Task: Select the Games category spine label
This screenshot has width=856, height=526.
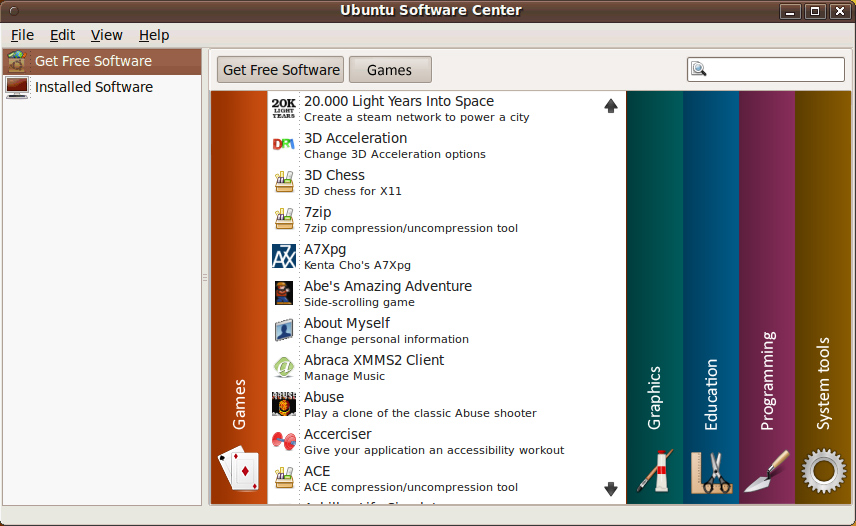Action: click(239, 404)
